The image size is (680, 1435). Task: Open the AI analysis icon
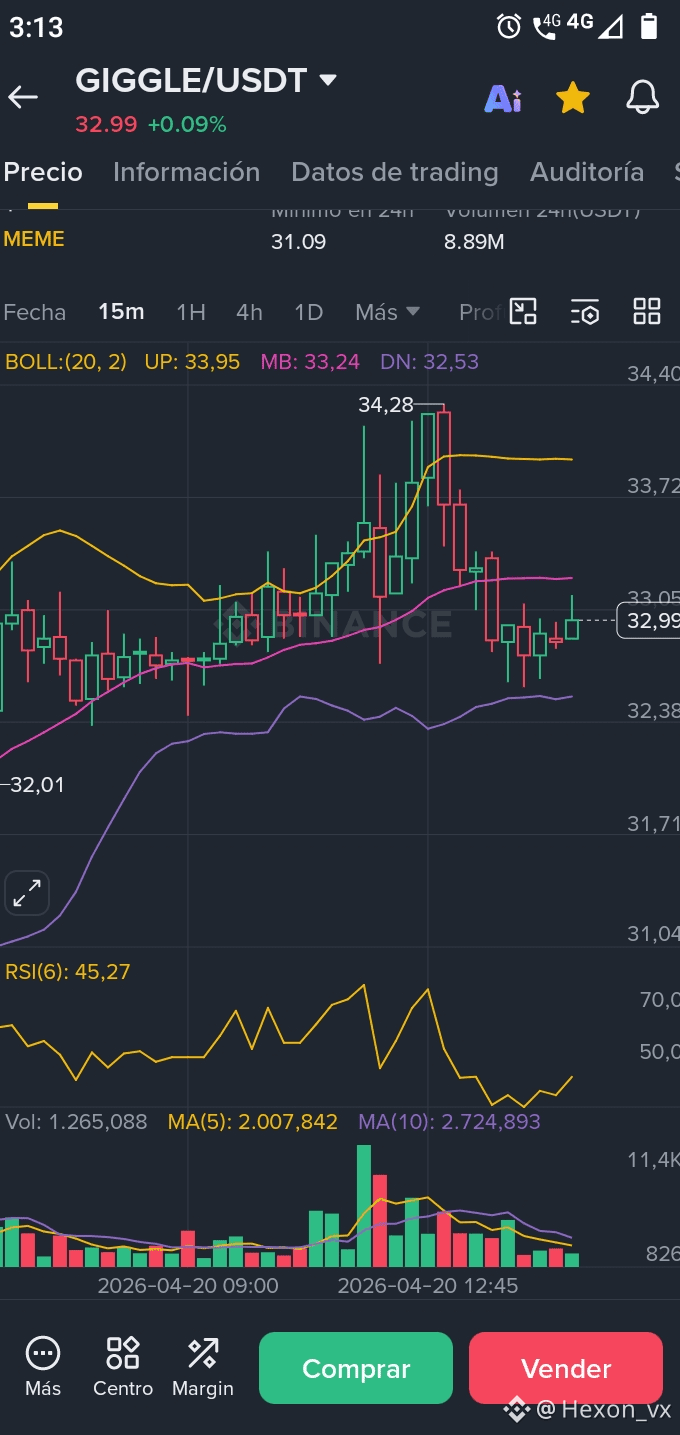503,98
